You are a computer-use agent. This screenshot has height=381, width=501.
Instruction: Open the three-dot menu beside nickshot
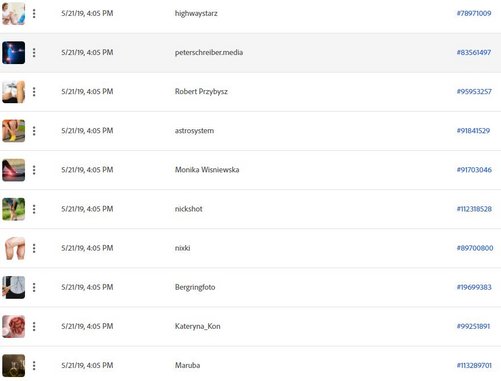coord(34,209)
